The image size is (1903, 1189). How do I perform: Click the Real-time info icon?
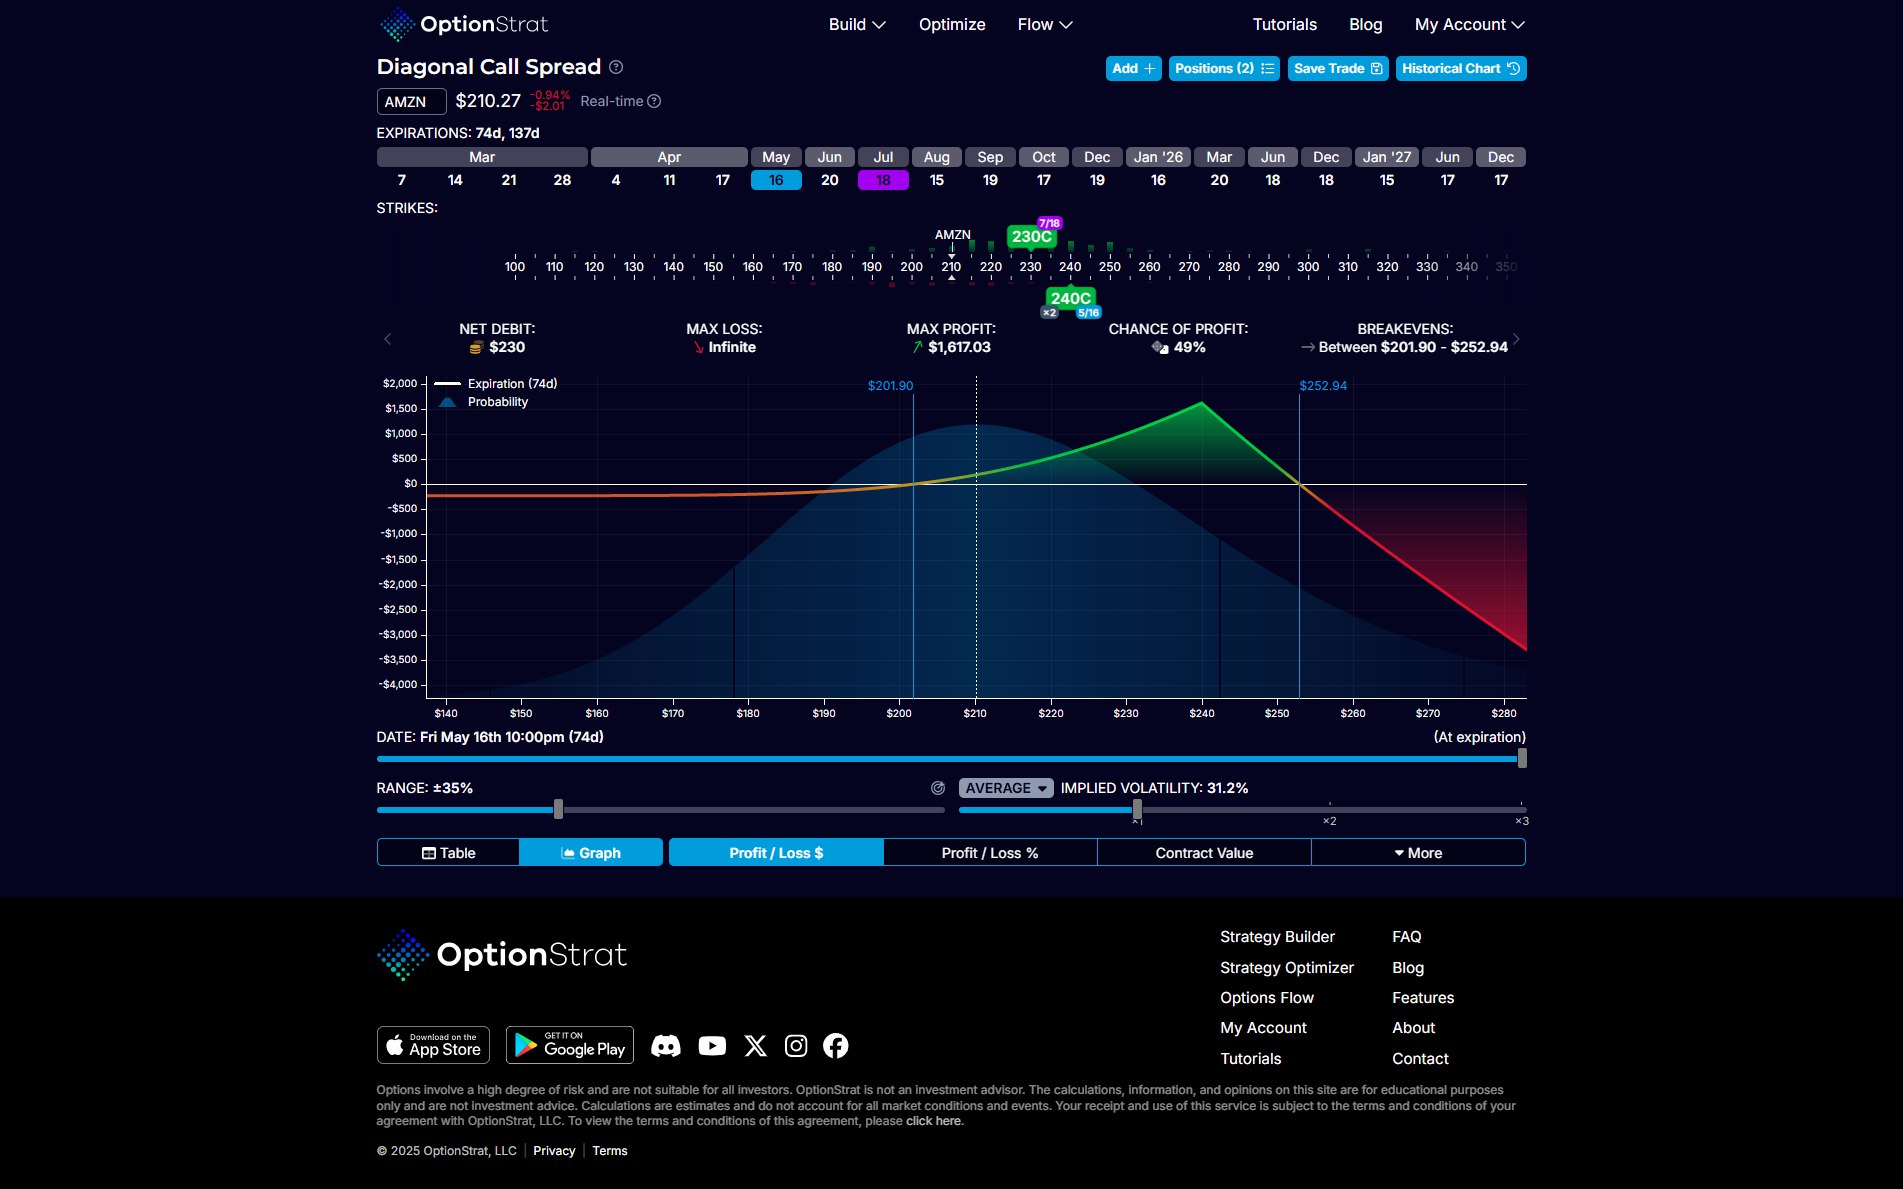[x=654, y=101]
